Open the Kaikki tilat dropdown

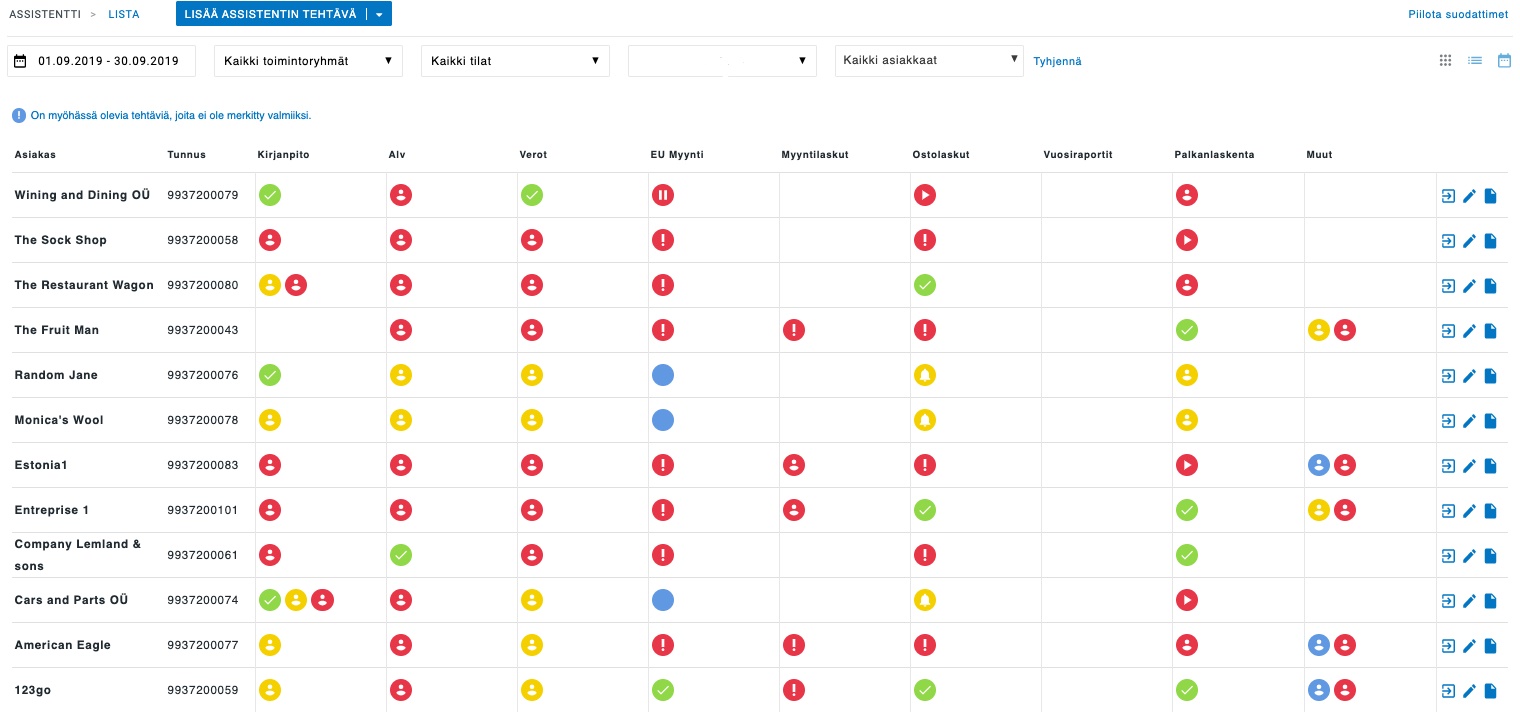[515, 61]
